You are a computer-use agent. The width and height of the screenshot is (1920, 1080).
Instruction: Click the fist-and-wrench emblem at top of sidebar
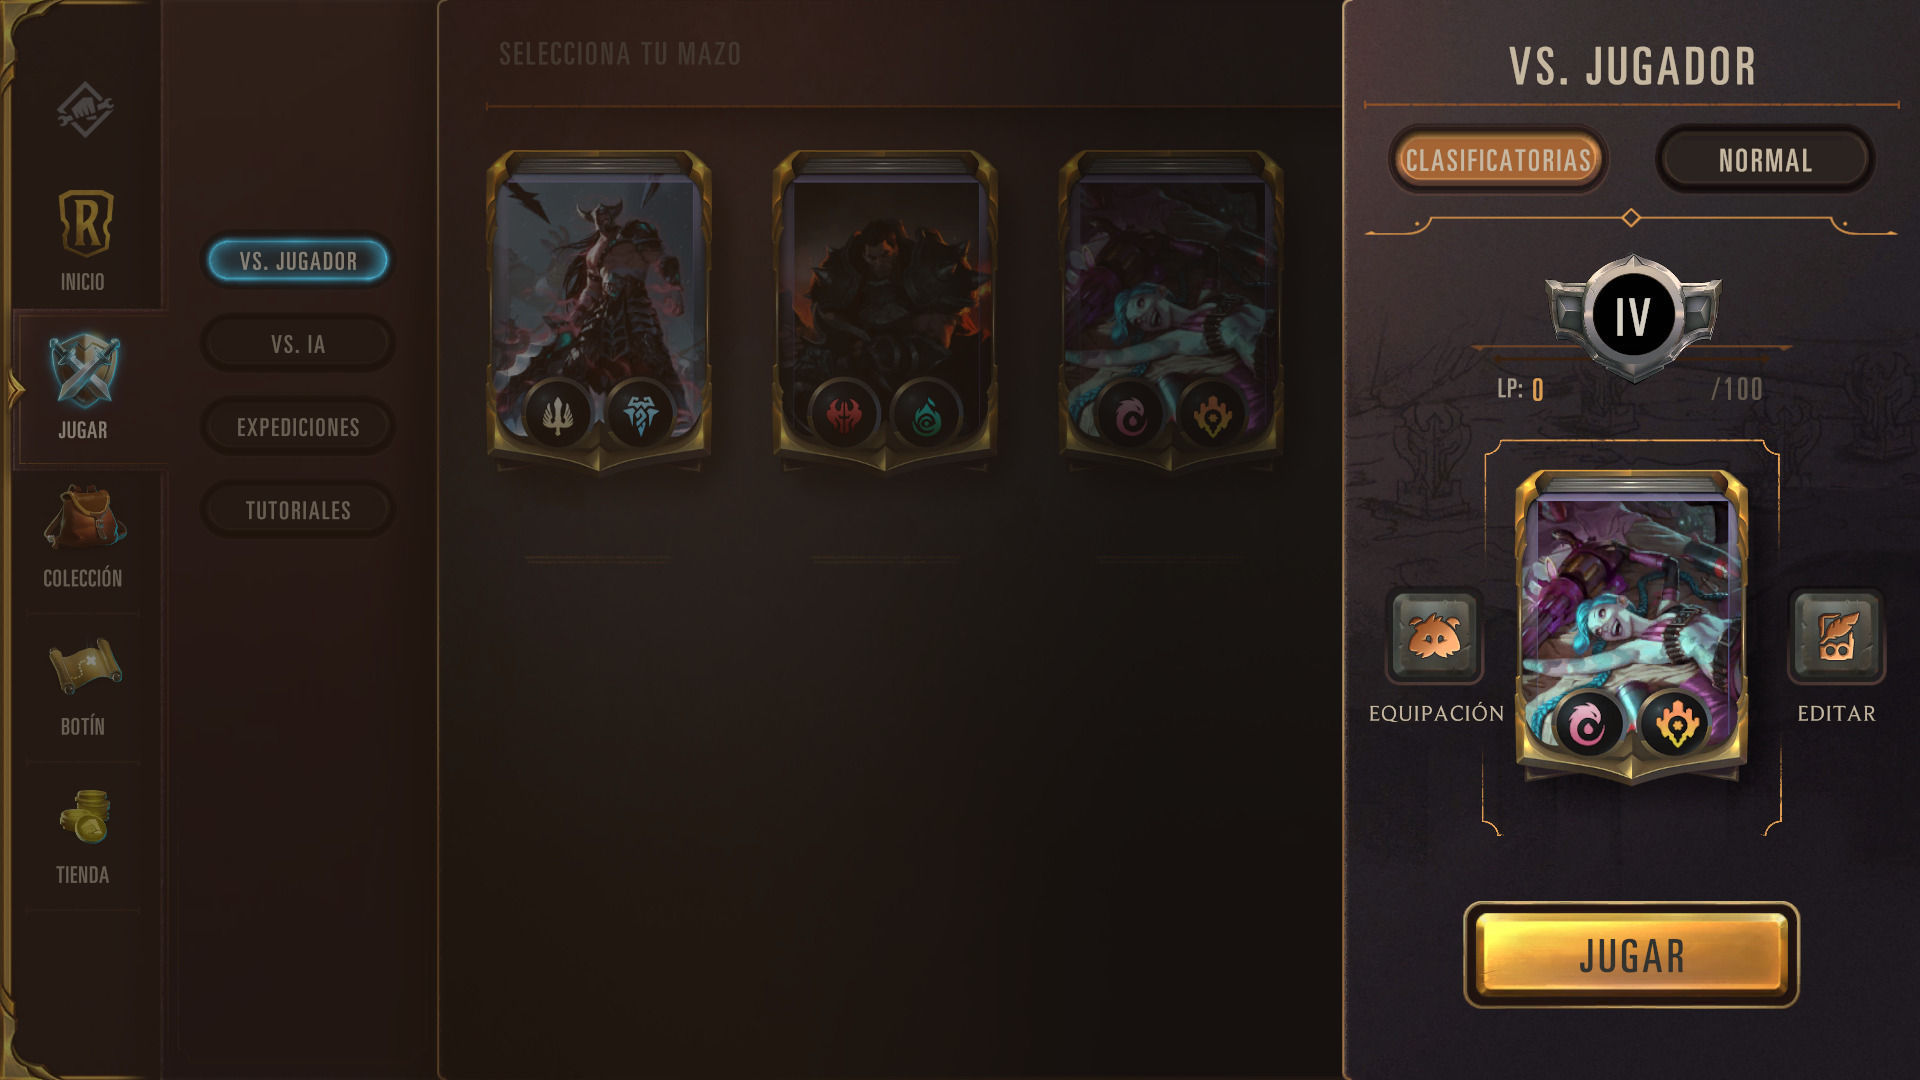click(85, 109)
